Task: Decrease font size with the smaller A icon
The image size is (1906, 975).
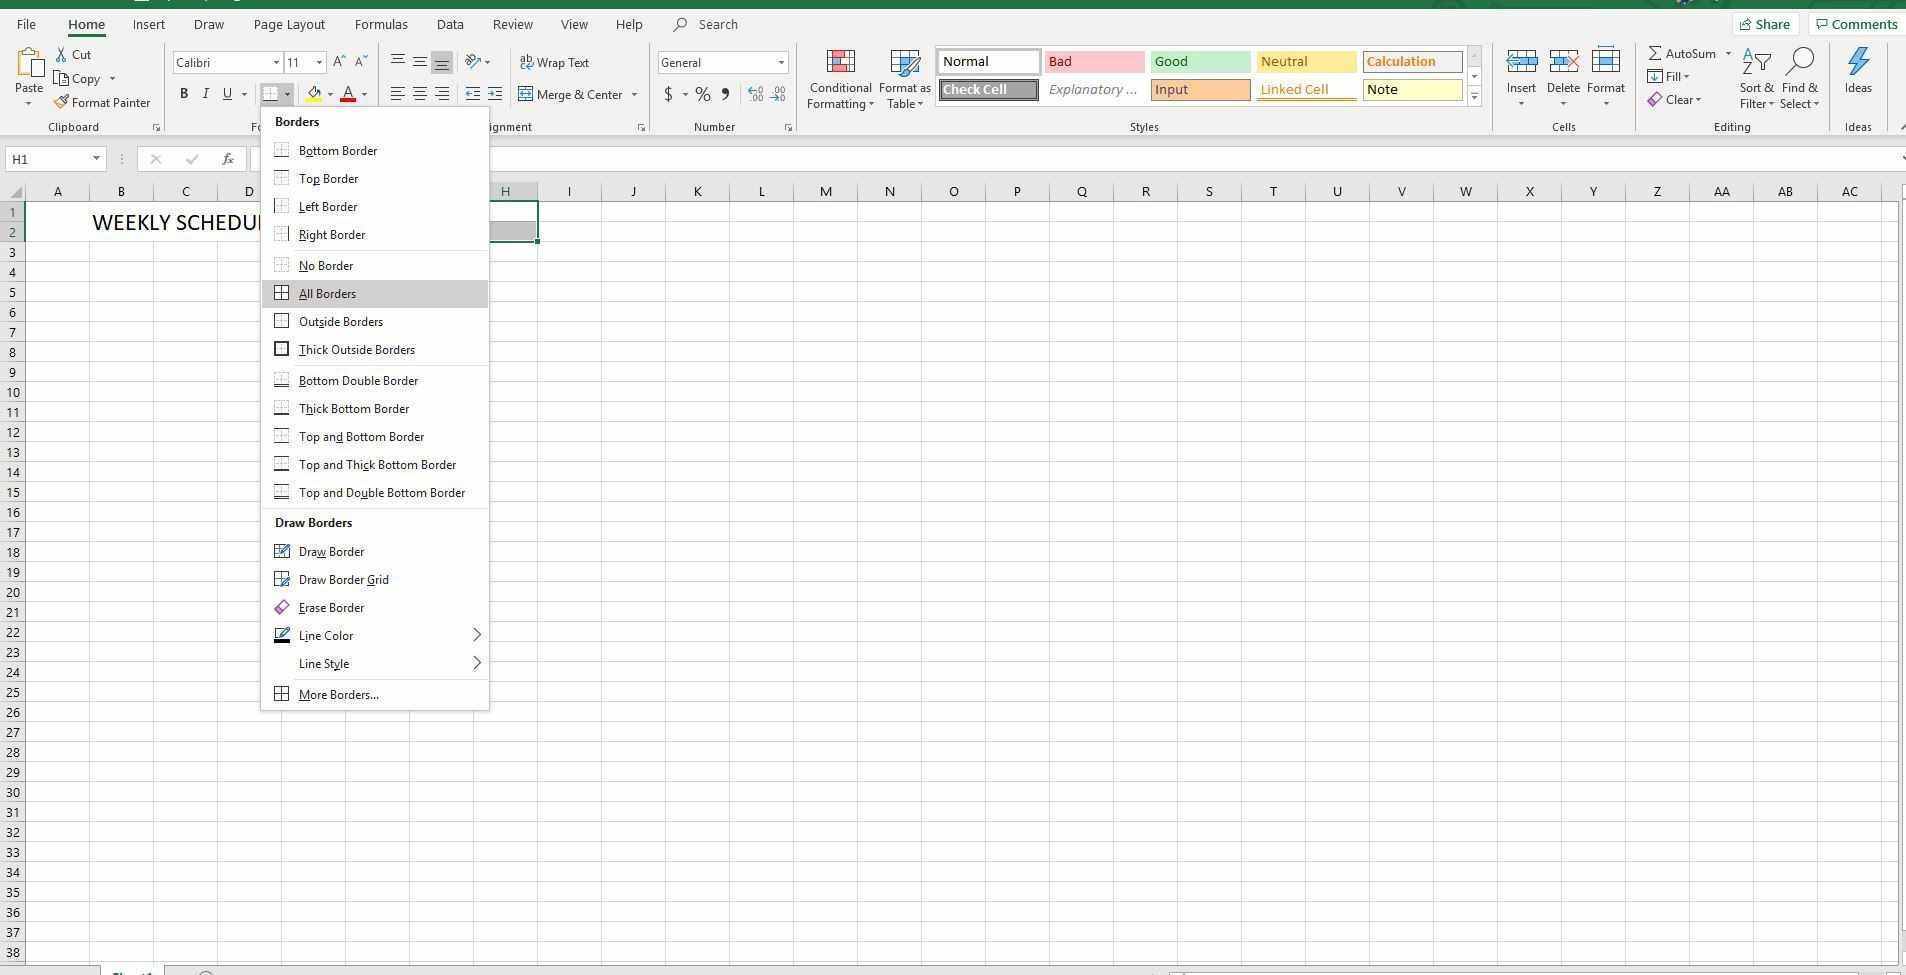Action: pos(361,62)
